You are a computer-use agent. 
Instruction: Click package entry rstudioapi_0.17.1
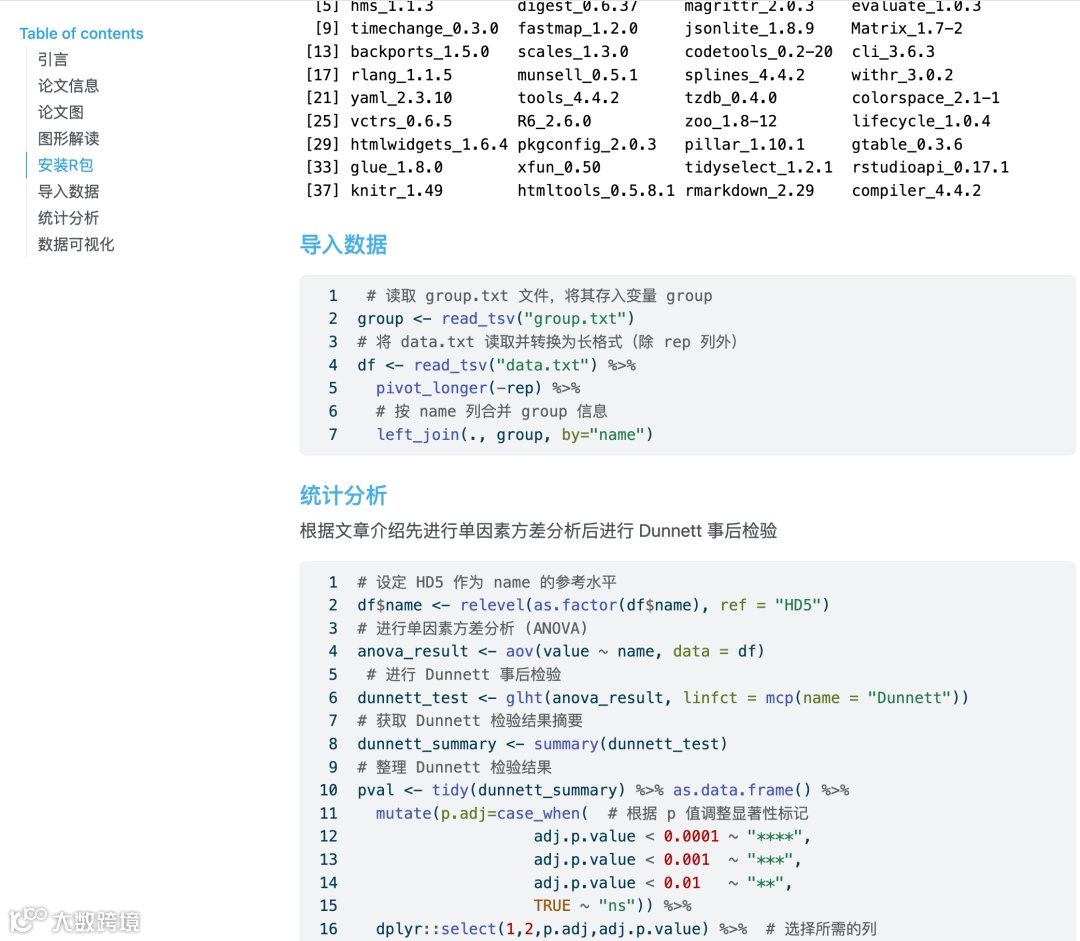pyautogui.click(x=930, y=167)
